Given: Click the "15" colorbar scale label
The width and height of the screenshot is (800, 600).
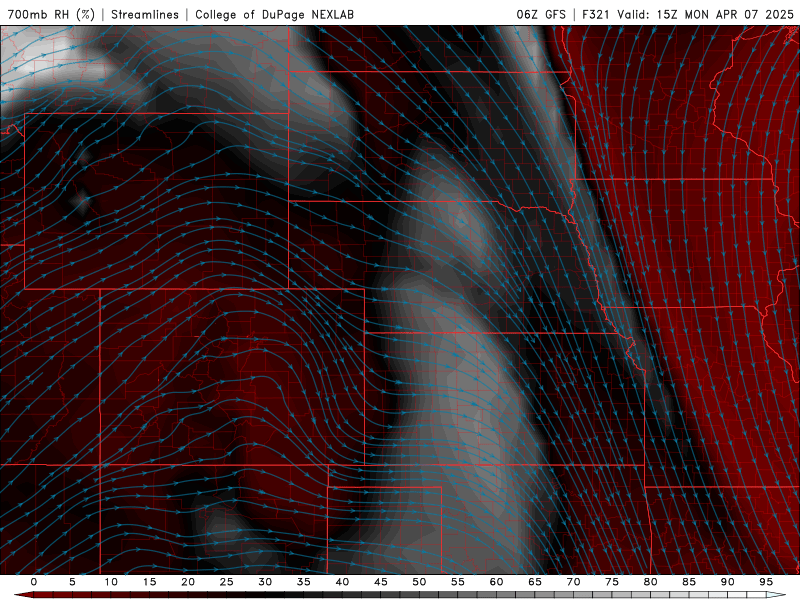Looking at the screenshot, I should [149, 582].
